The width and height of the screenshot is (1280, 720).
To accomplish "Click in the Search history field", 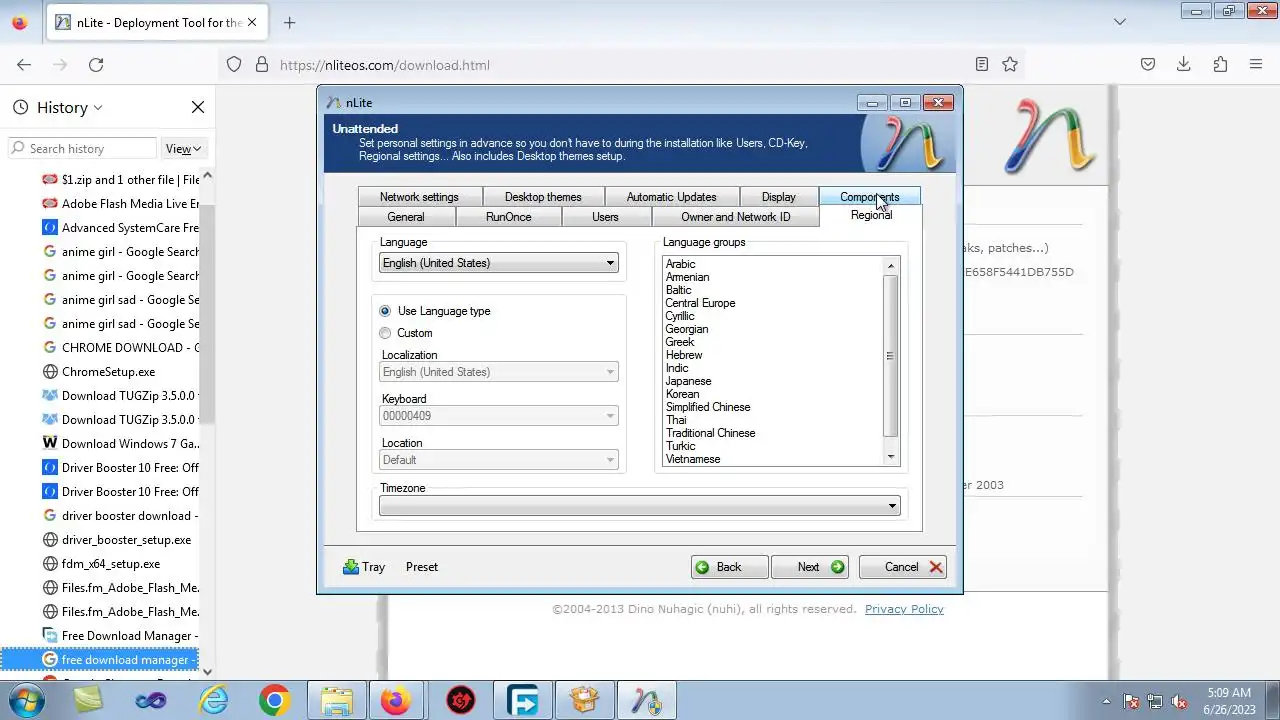I will (82, 149).
